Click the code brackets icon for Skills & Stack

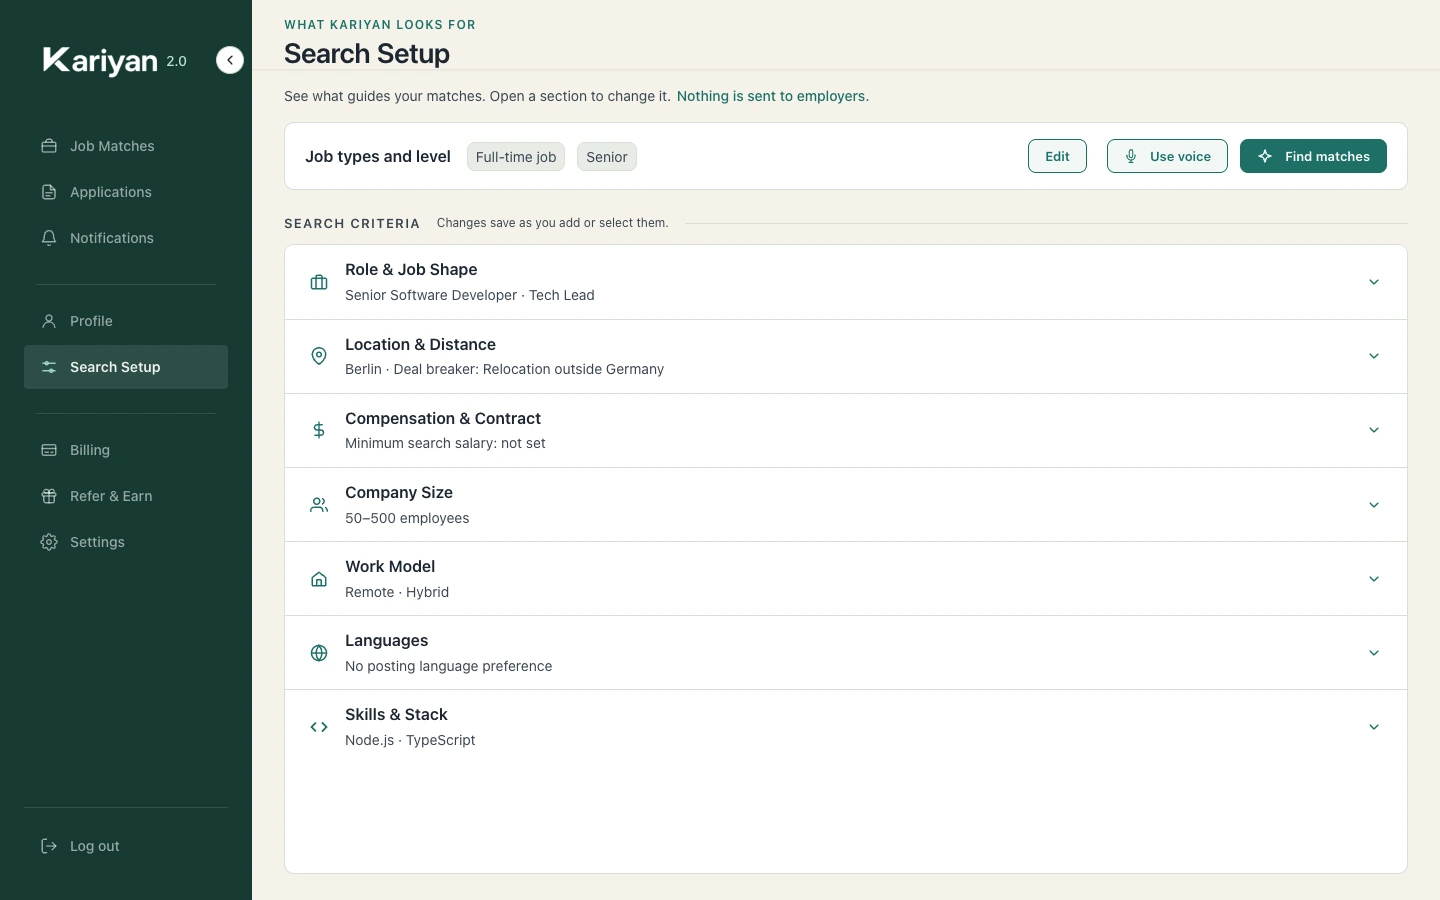[x=319, y=727]
